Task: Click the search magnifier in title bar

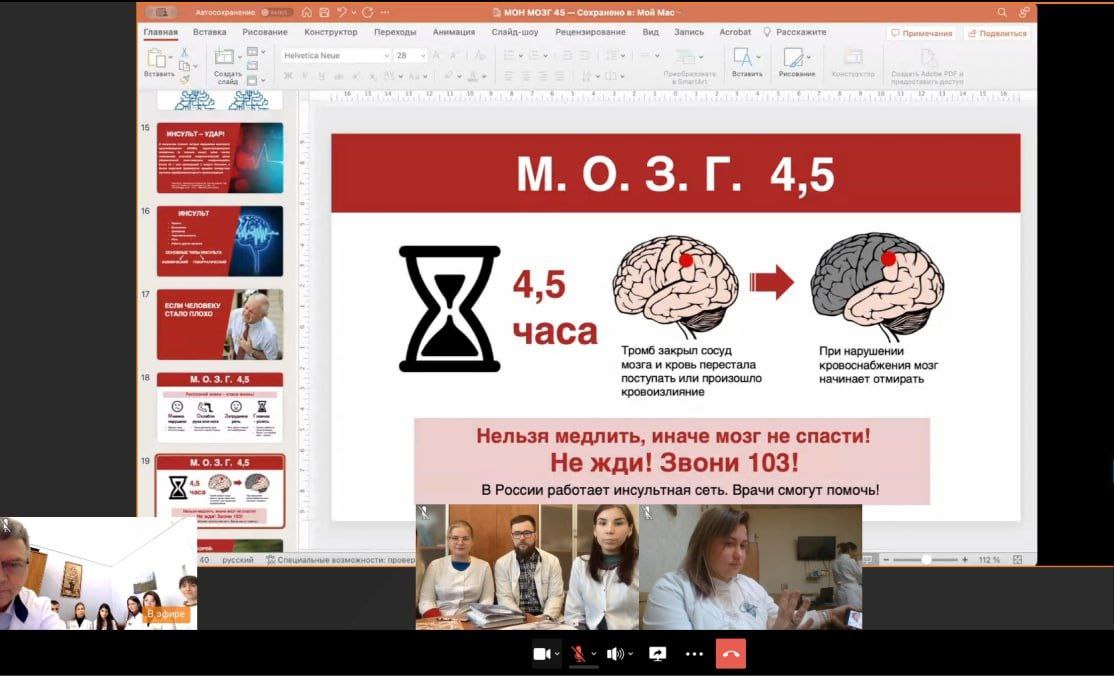Action: coord(1002,13)
